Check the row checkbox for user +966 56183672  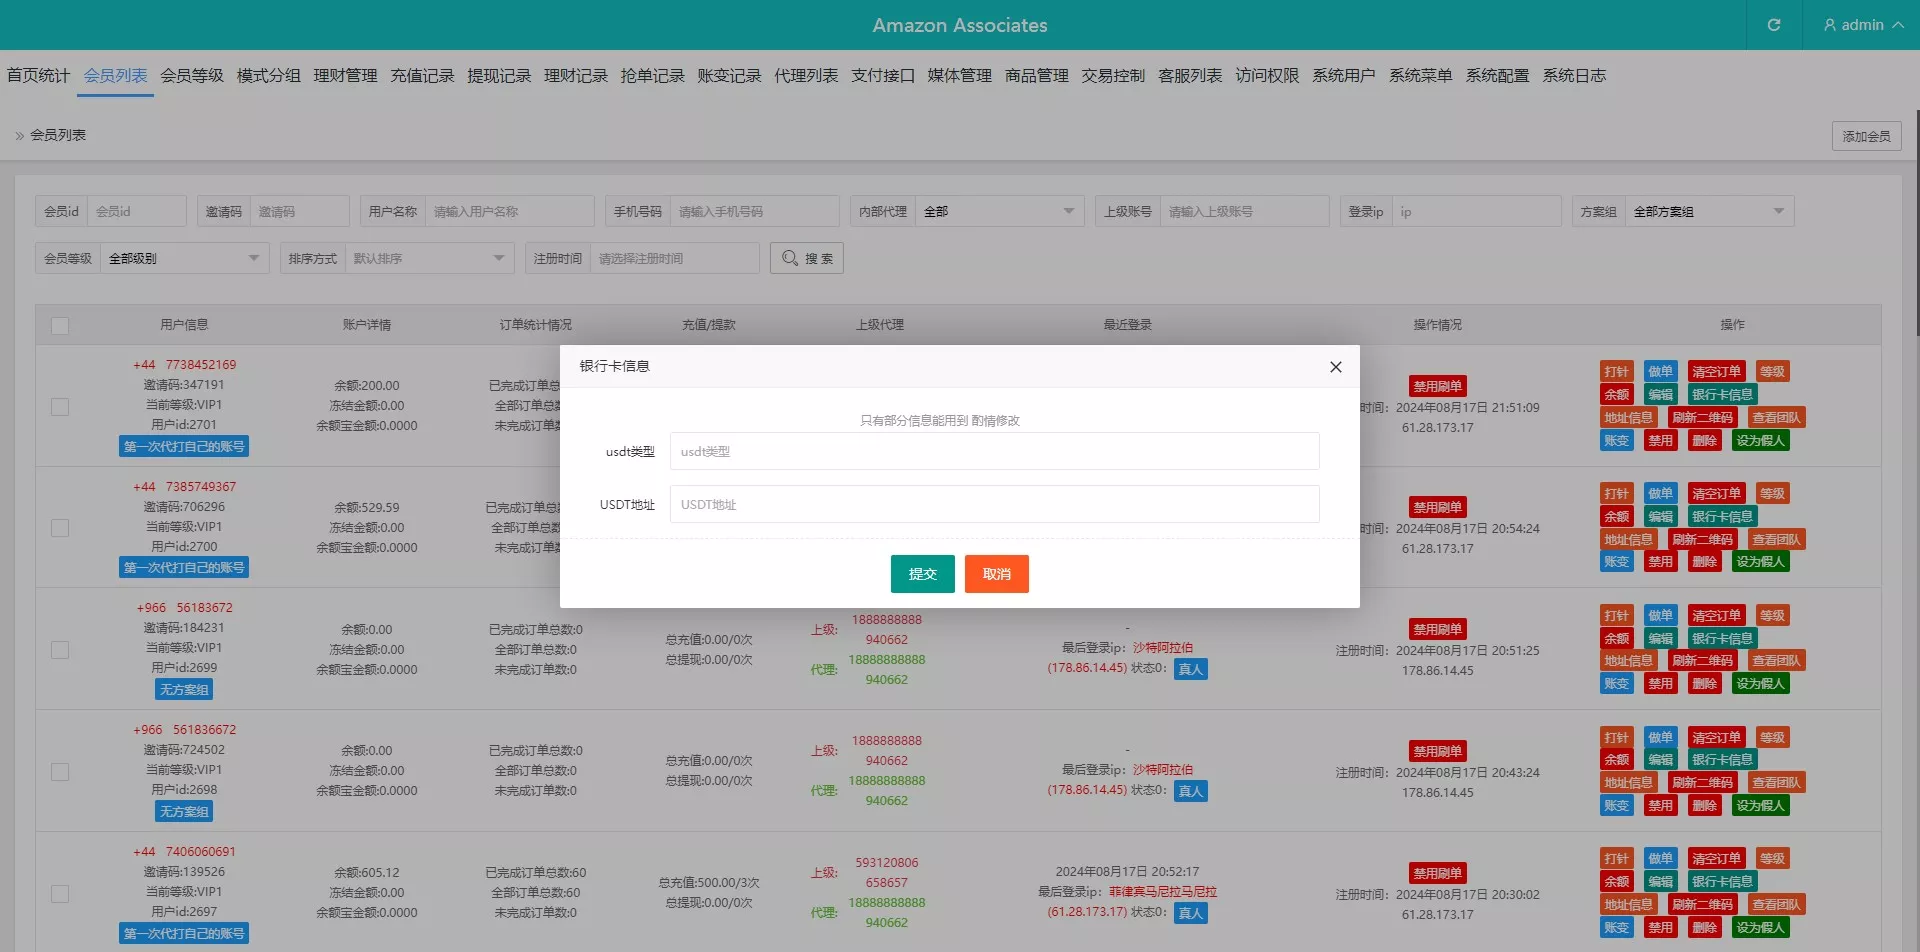[x=60, y=650]
